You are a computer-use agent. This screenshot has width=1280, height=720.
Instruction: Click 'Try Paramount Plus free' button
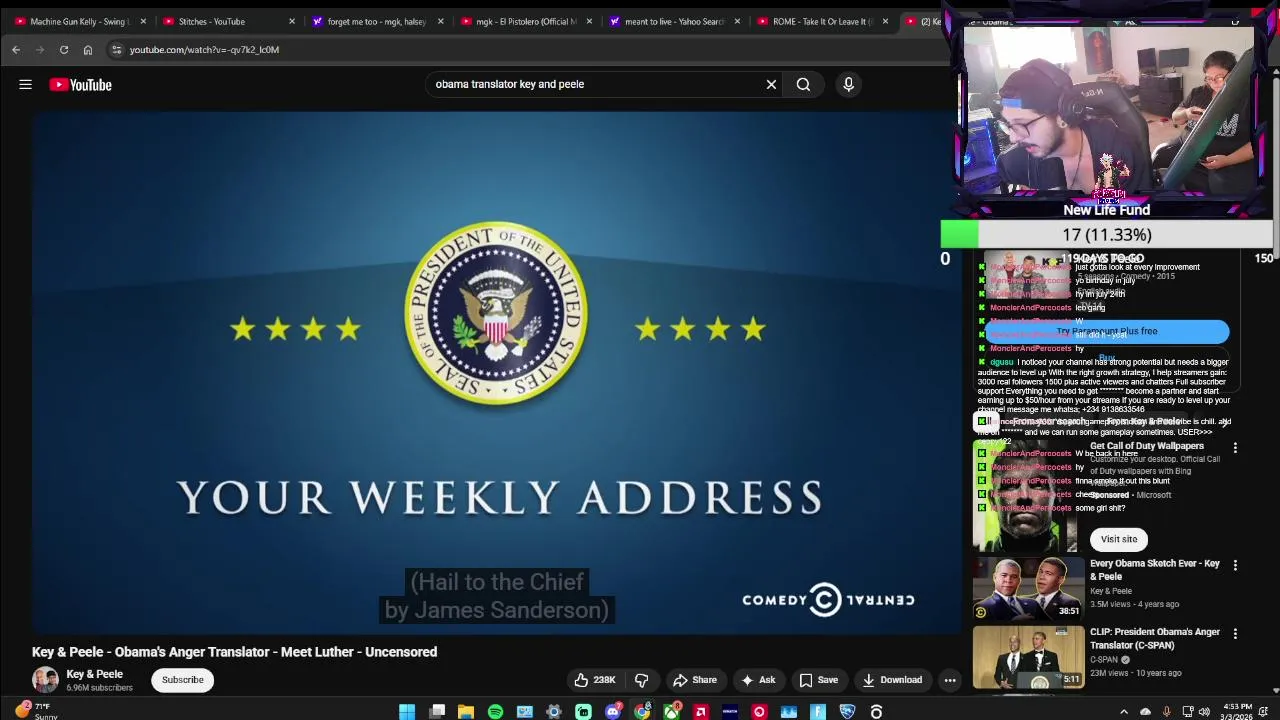coord(1107,331)
